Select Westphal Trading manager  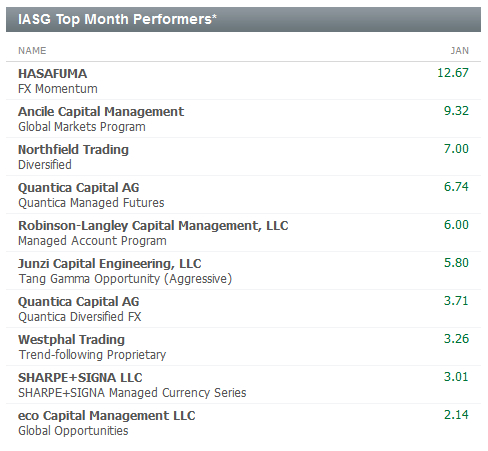click(71, 340)
